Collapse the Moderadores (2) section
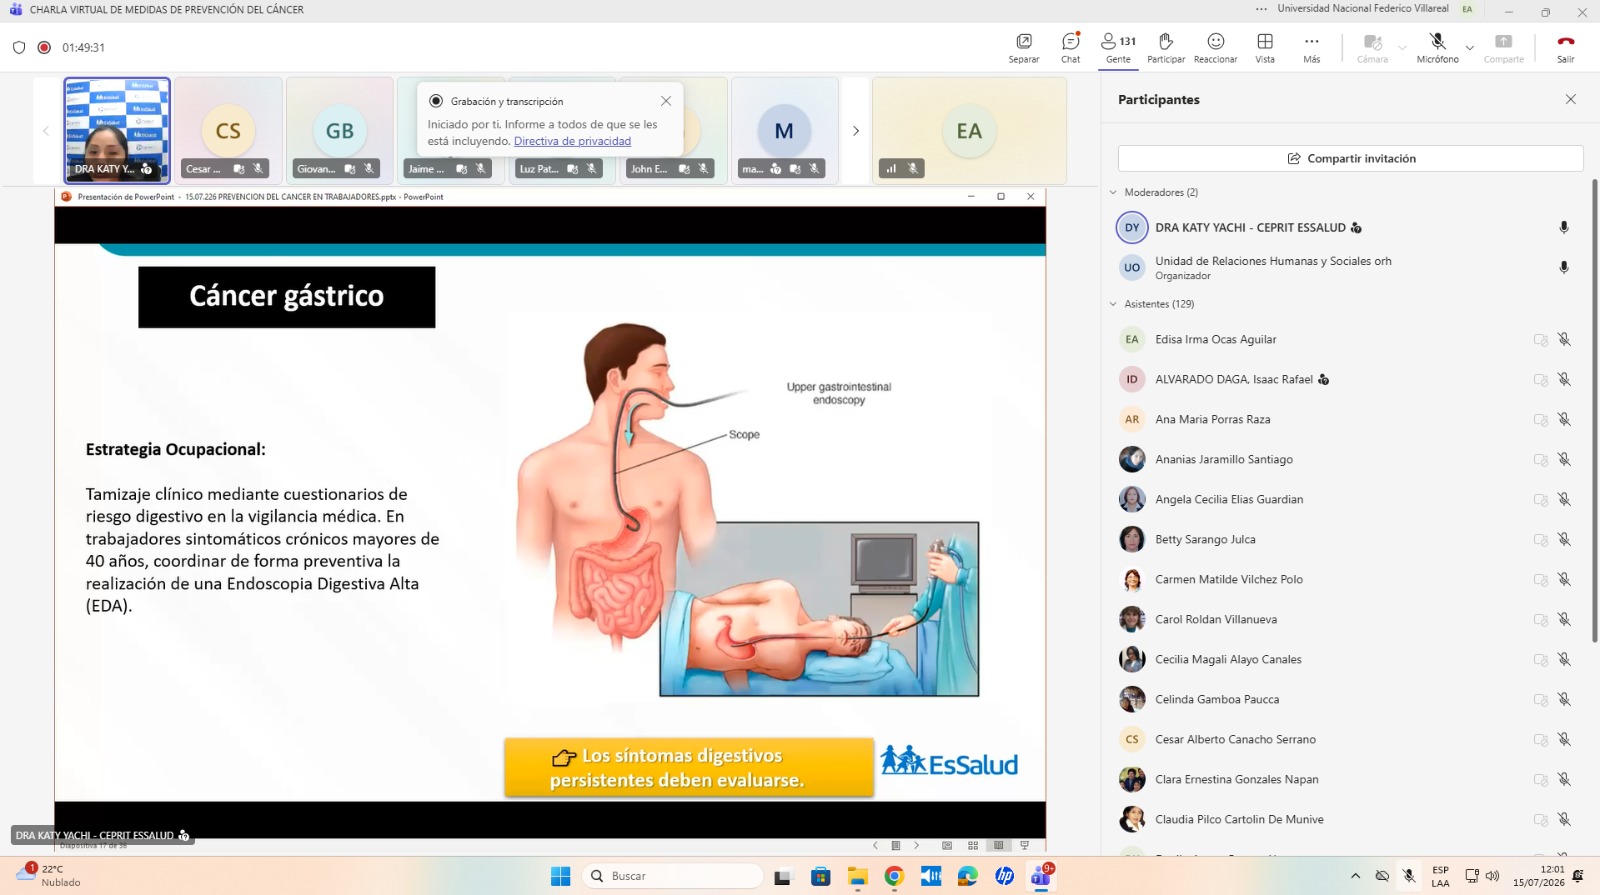The height and width of the screenshot is (895, 1600). pos(1113,192)
